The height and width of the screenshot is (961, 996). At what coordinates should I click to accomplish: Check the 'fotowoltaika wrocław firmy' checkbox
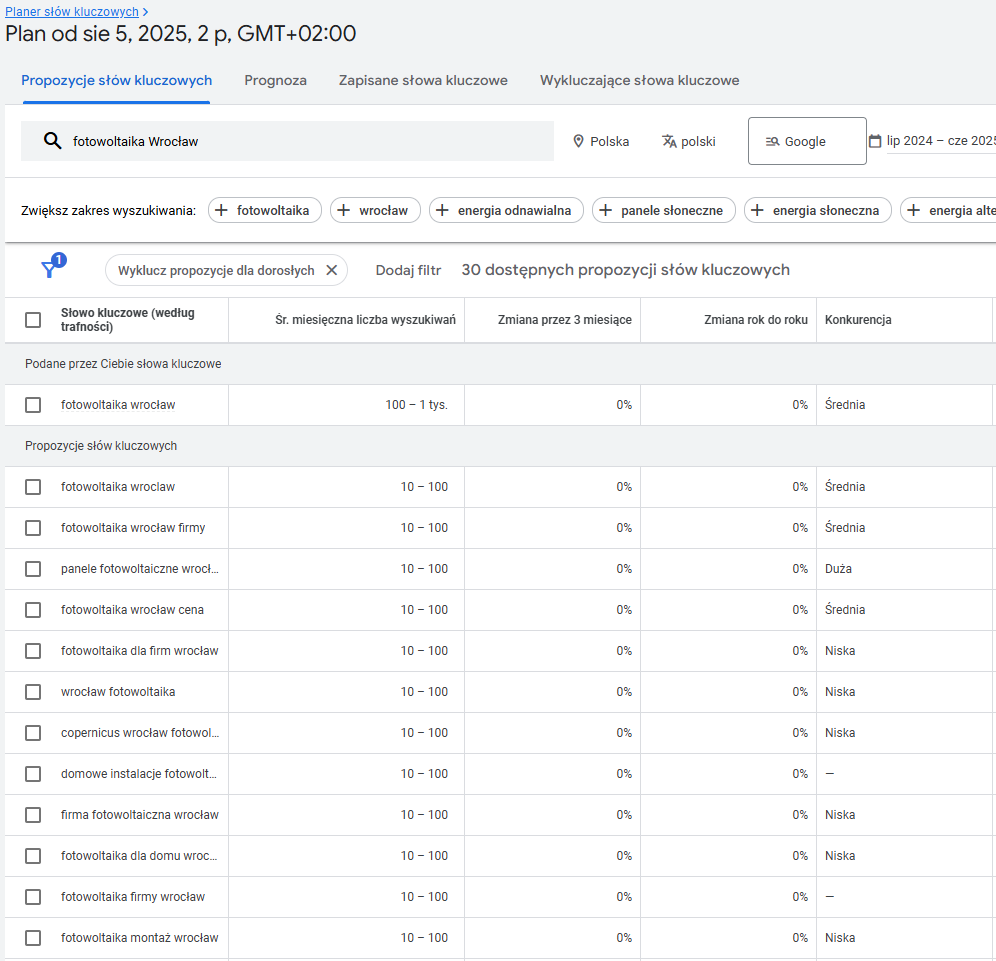[33, 528]
